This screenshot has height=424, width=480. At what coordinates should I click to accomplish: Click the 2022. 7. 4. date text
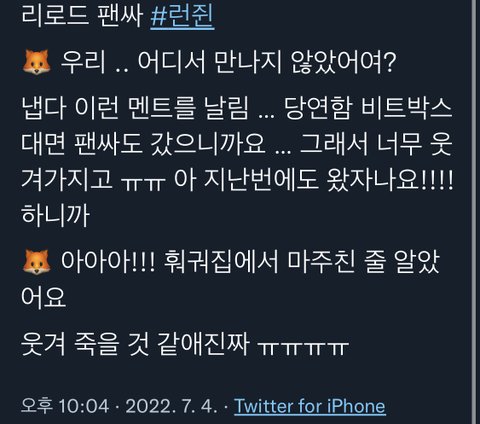[172, 406]
